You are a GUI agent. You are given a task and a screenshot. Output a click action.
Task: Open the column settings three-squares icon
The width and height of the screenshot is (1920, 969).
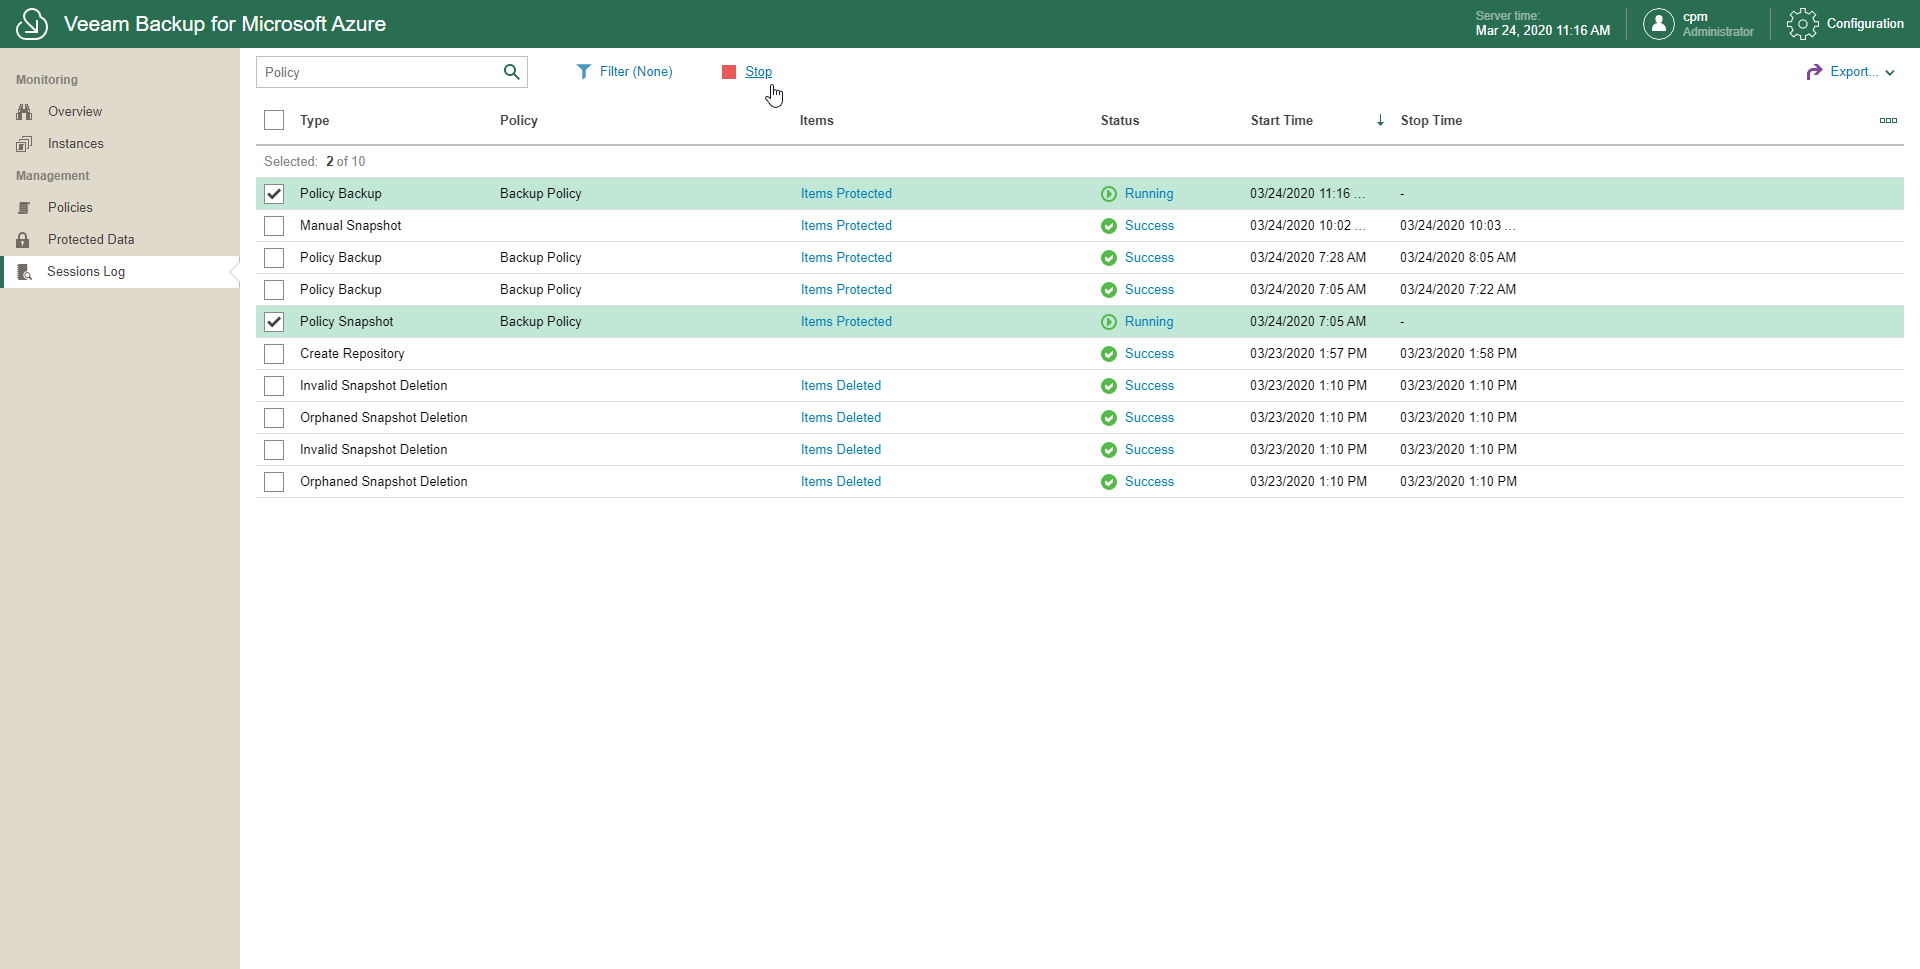click(x=1888, y=120)
